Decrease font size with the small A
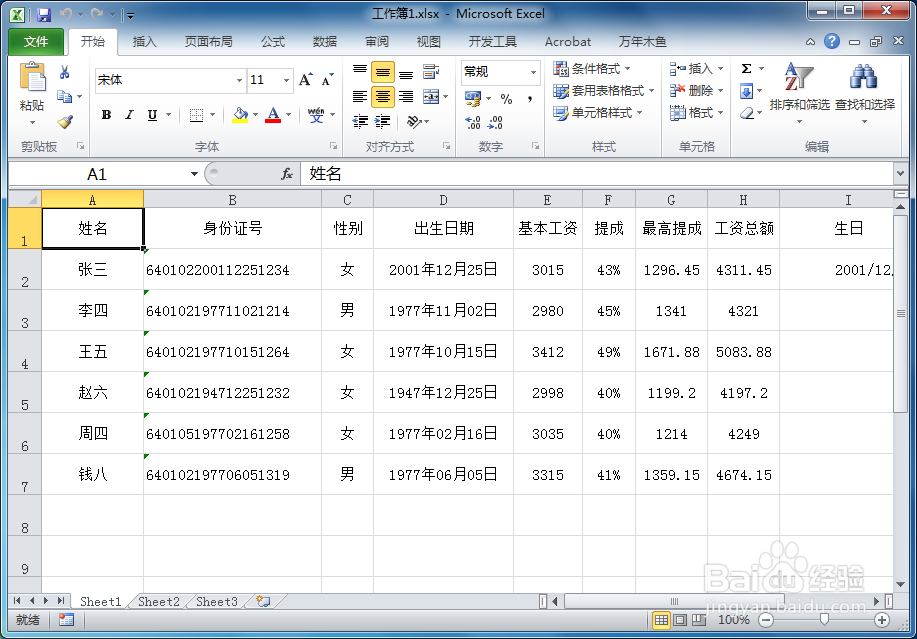Image resolution: width=917 pixels, height=639 pixels. point(327,80)
